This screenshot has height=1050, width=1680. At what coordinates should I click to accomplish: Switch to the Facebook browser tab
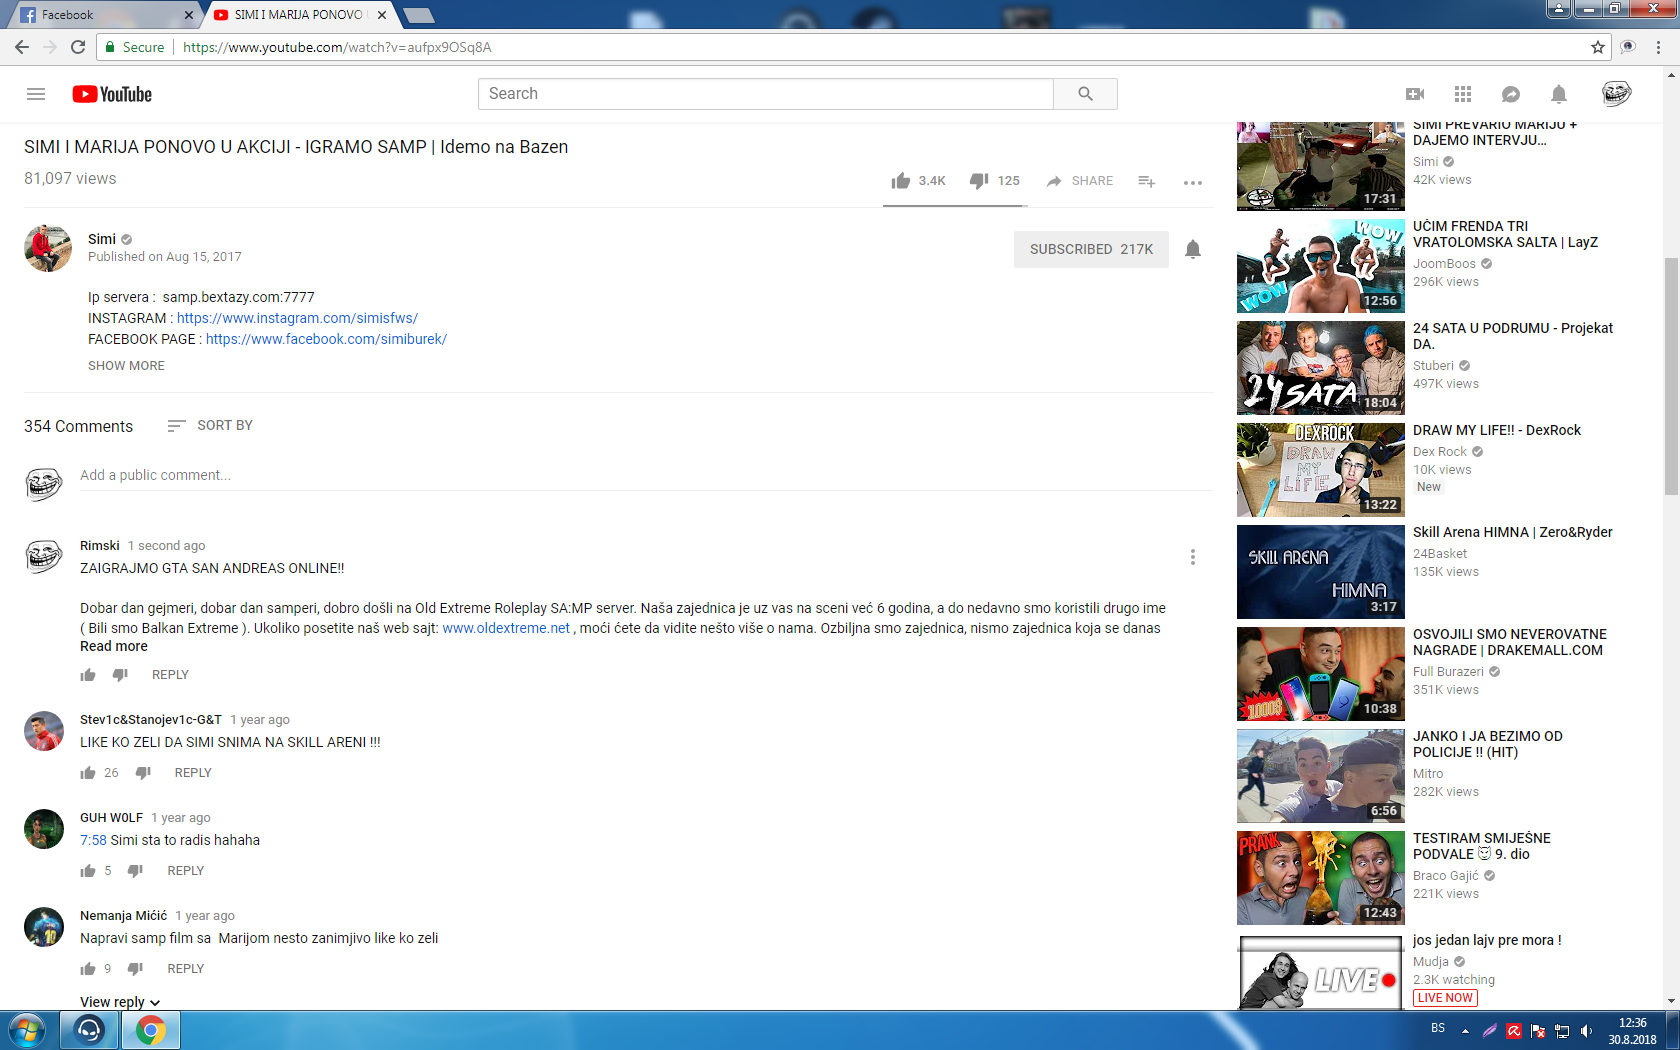105,15
